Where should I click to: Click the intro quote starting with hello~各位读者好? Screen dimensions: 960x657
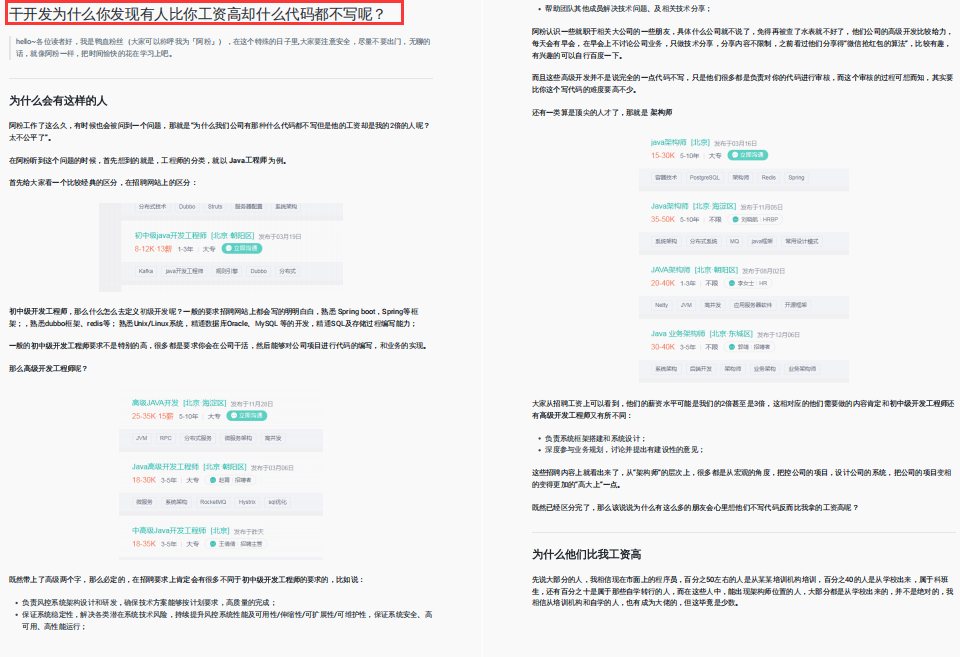(x=223, y=48)
